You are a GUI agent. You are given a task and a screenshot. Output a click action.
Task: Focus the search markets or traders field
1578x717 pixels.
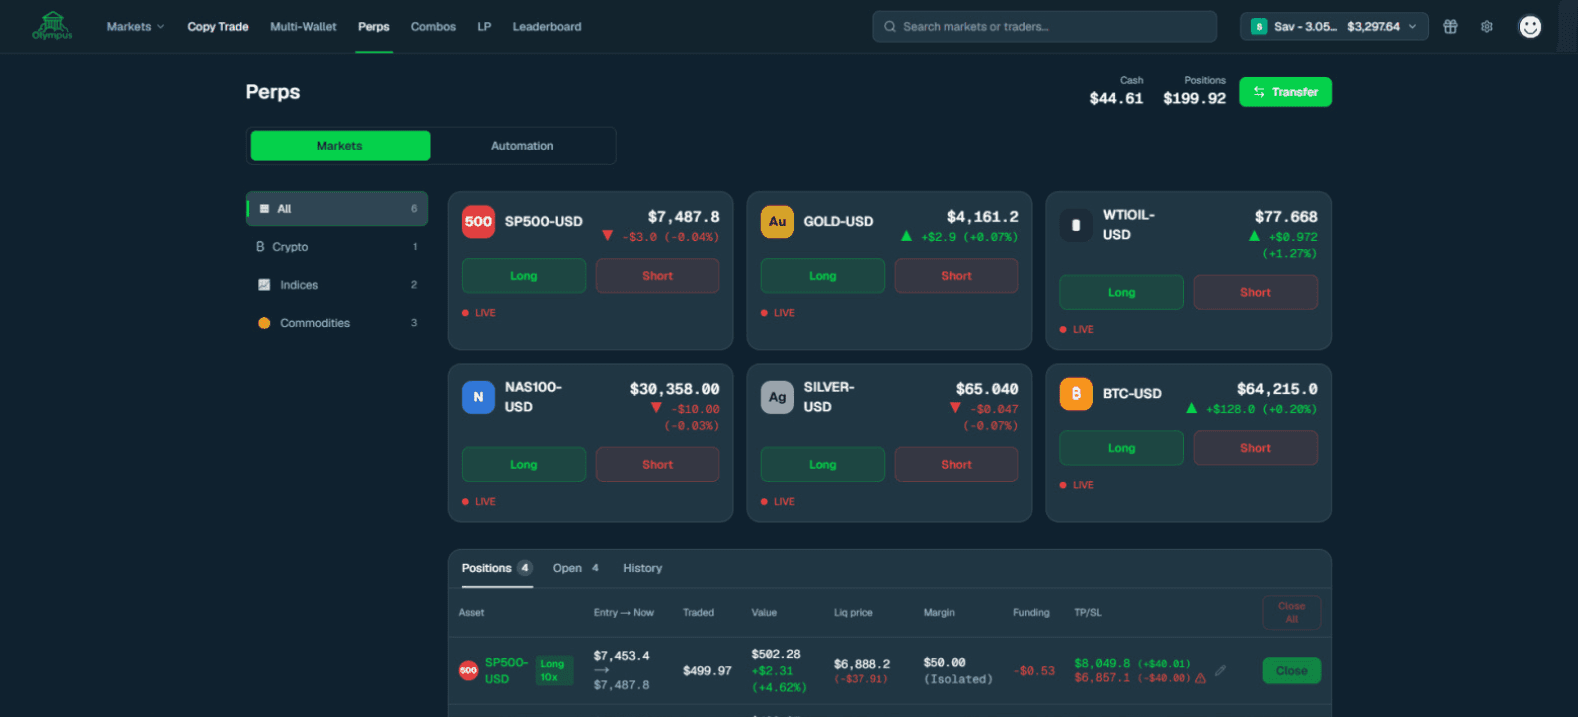(1044, 27)
